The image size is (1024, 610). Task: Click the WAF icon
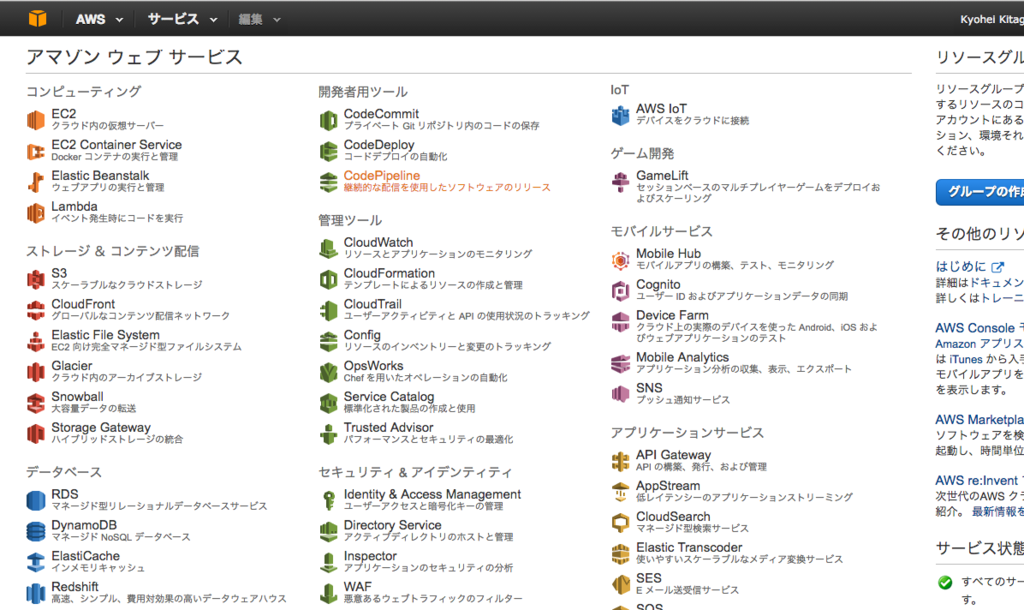tap(328, 593)
